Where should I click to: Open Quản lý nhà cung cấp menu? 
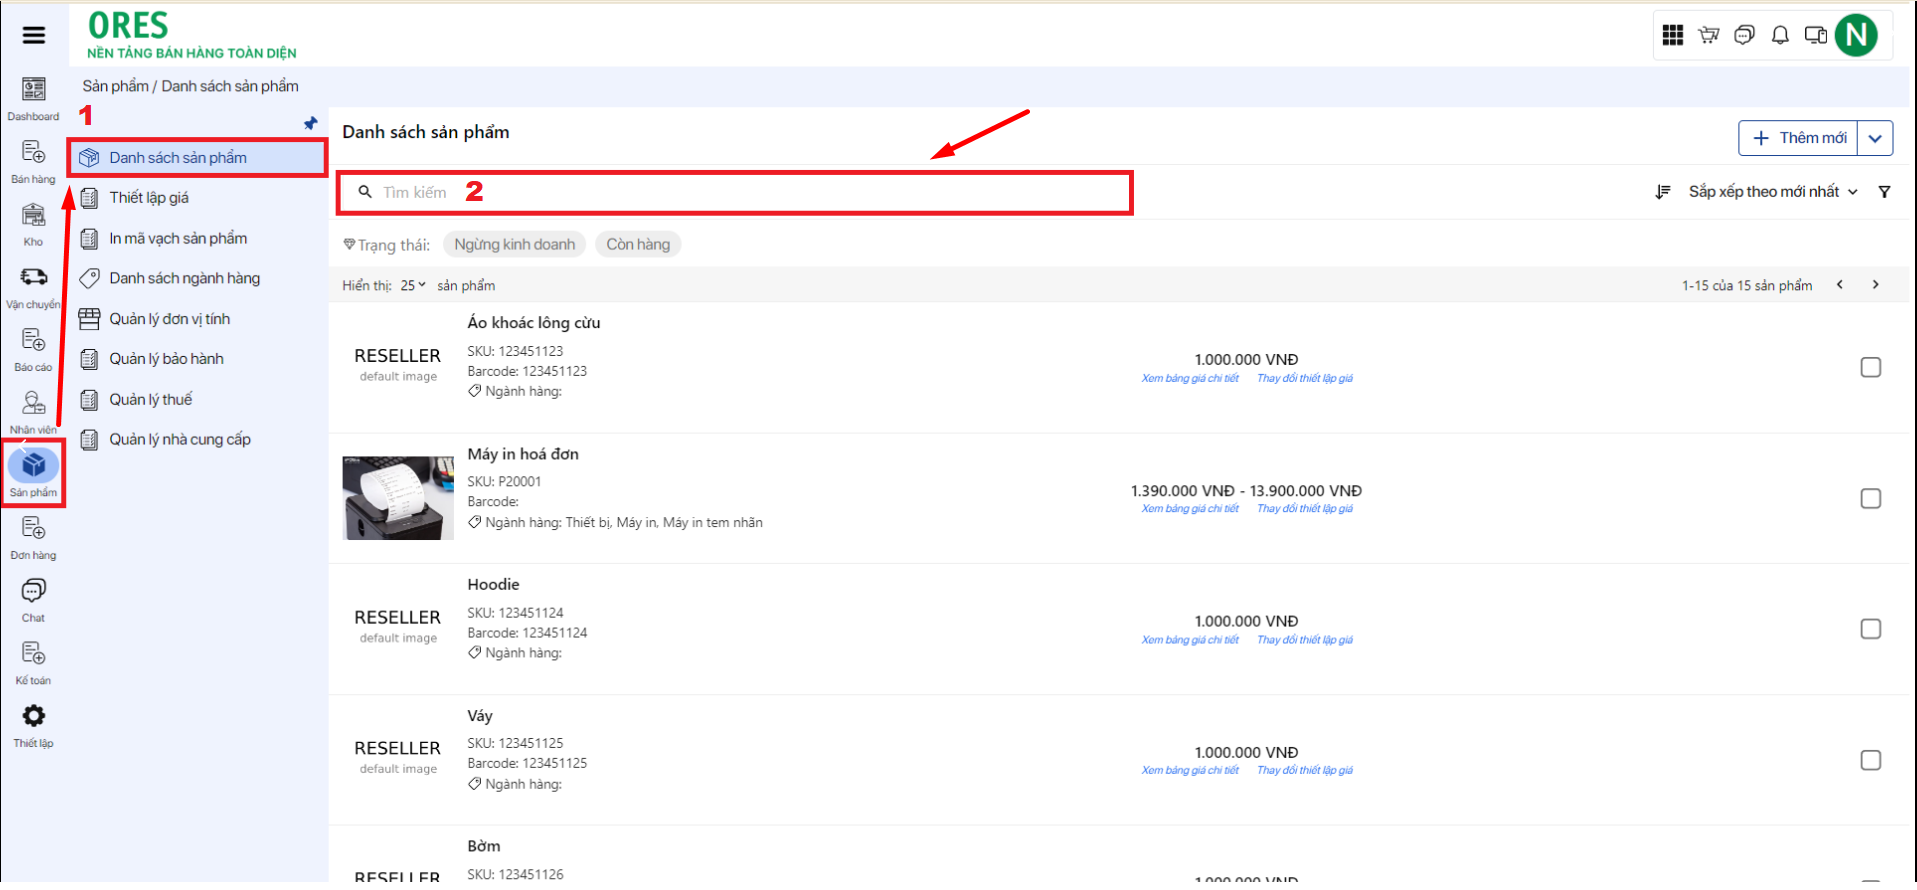(179, 440)
